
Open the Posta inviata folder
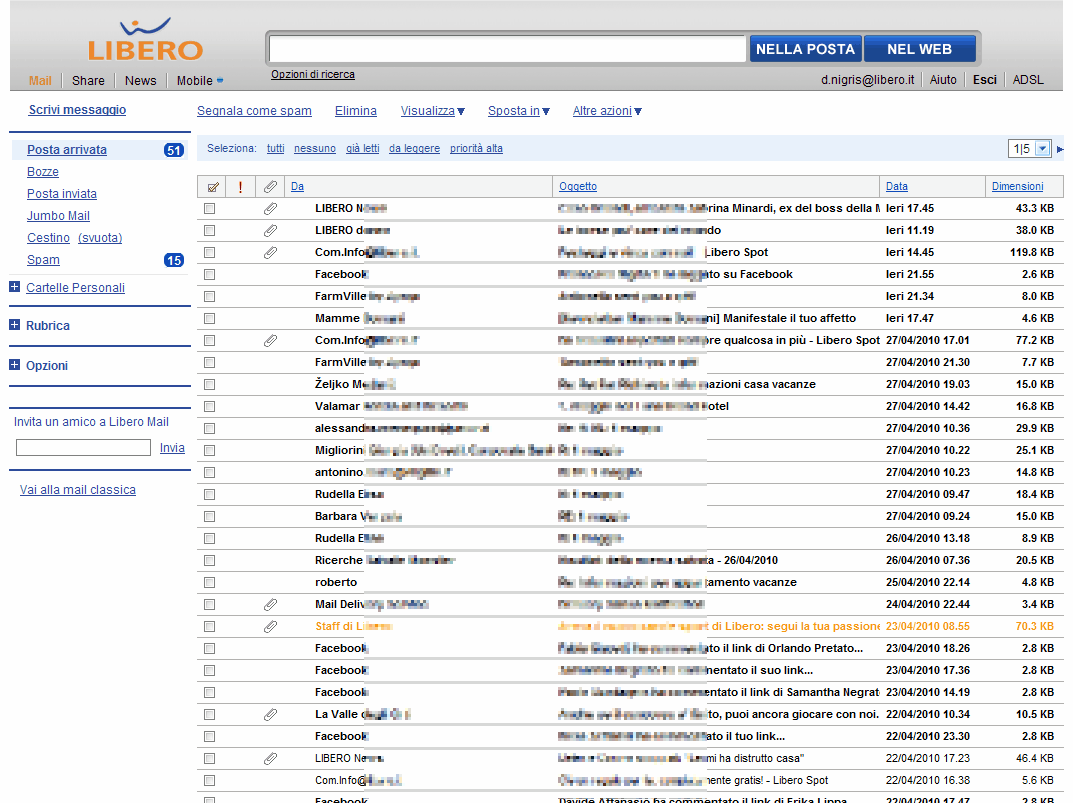click(62, 194)
